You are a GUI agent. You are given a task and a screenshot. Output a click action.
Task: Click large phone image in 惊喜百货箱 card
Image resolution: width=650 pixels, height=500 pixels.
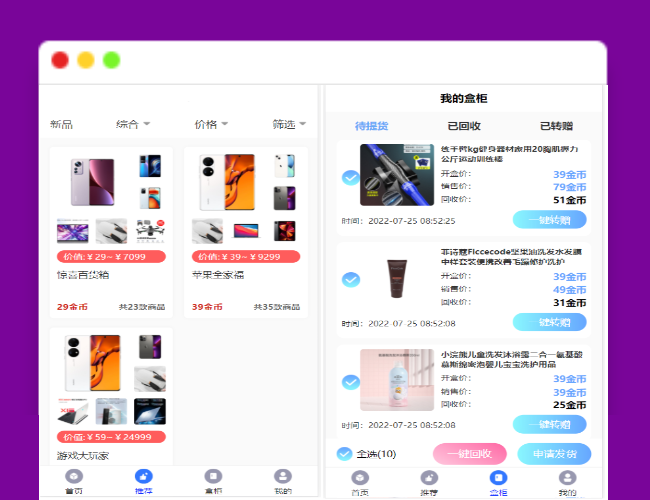pyautogui.click(x=92, y=182)
